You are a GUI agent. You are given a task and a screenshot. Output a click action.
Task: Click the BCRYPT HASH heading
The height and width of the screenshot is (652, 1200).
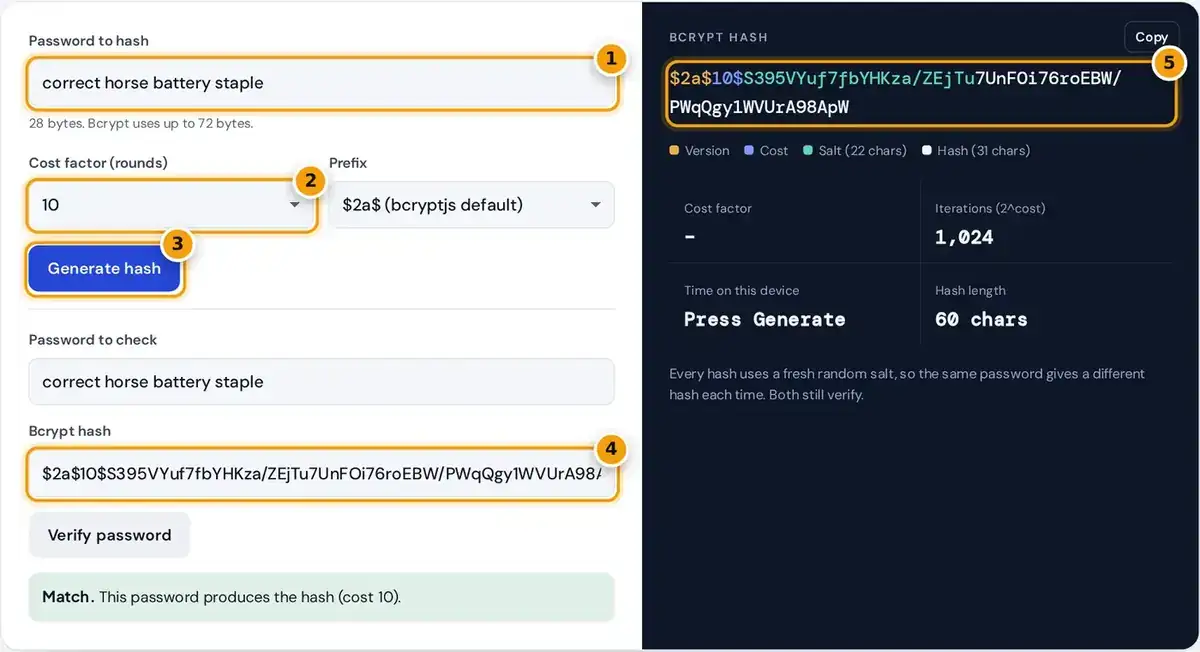(x=718, y=37)
